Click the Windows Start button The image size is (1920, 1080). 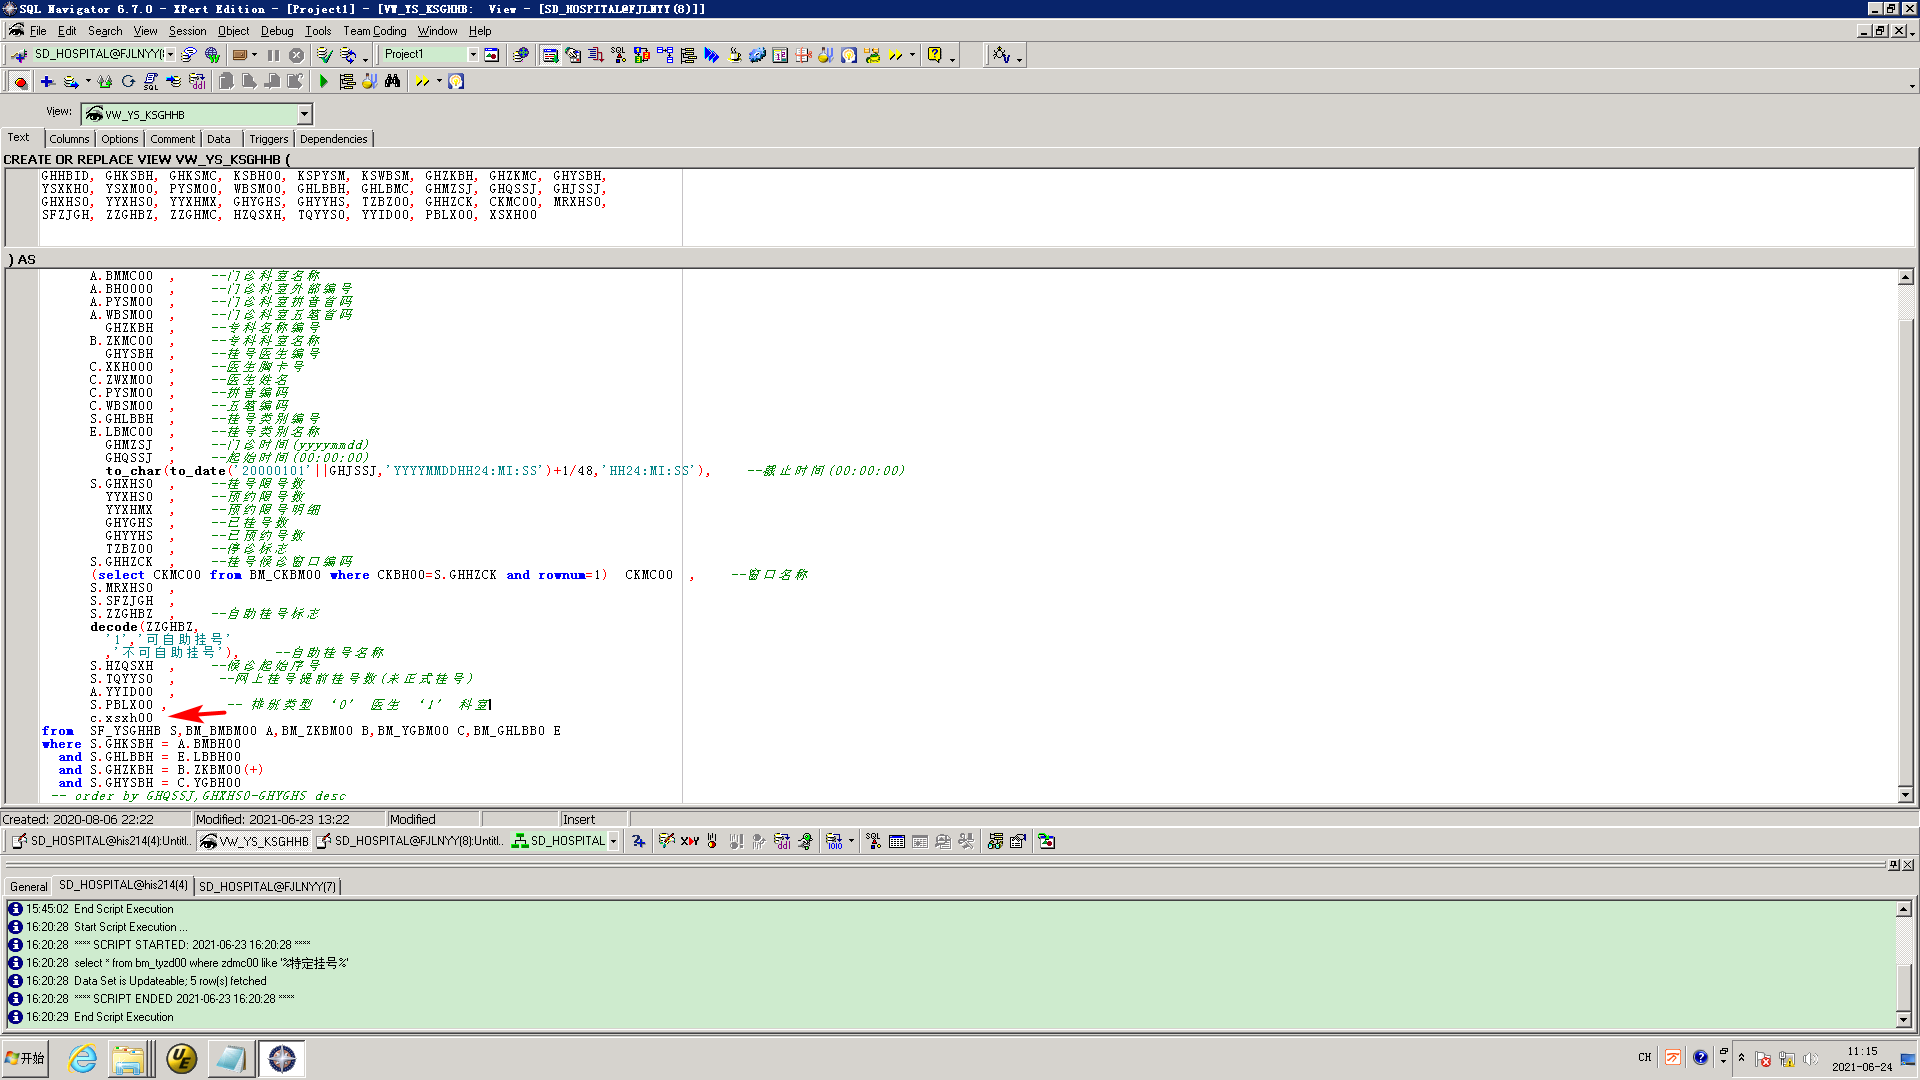pos(26,1058)
